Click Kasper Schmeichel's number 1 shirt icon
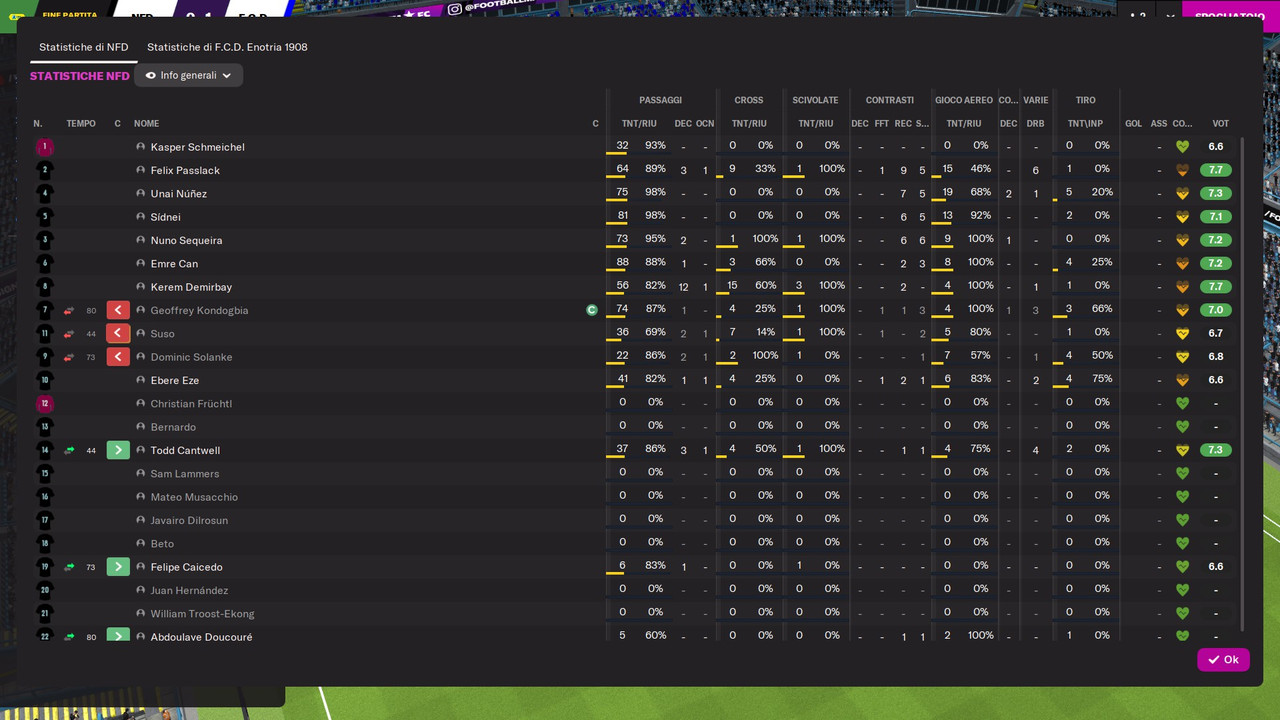1280x720 pixels. coord(44,147)
